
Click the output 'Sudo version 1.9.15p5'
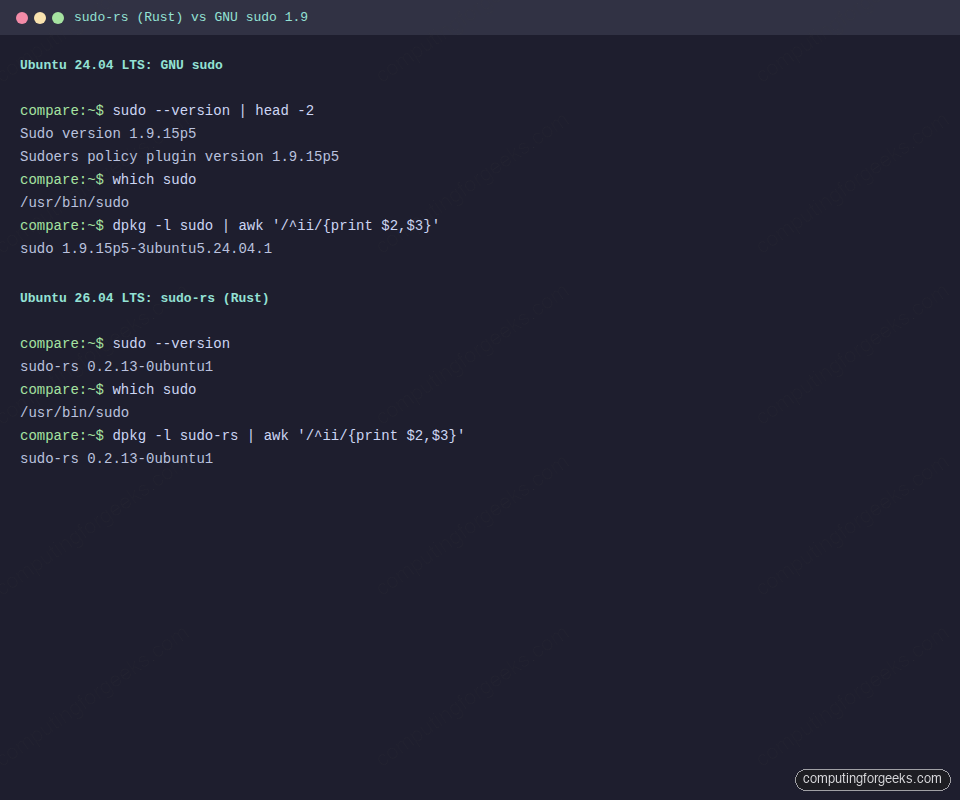(x=107, y=133)
